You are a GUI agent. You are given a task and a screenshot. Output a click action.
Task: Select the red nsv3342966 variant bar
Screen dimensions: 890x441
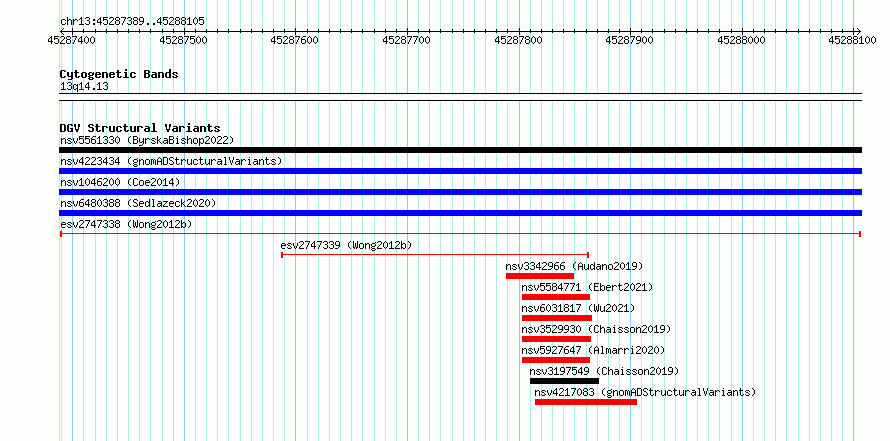(x=540, y=276)
